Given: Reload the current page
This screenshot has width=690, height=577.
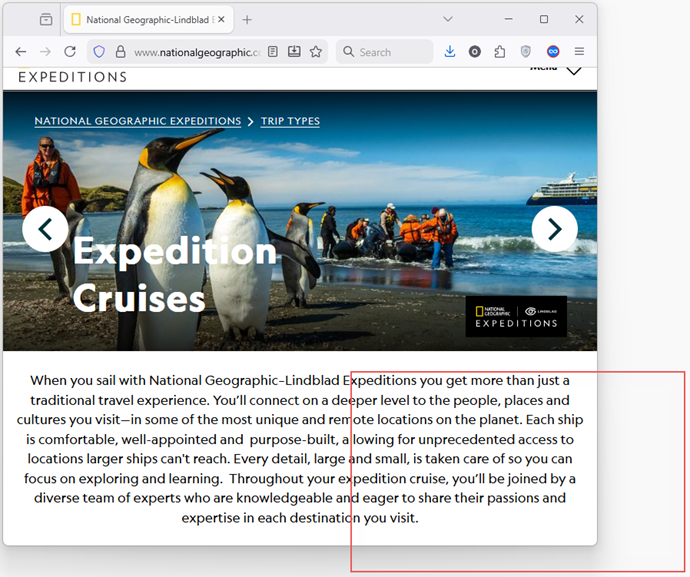Looking at the screenshot, I should pos(70,52).
